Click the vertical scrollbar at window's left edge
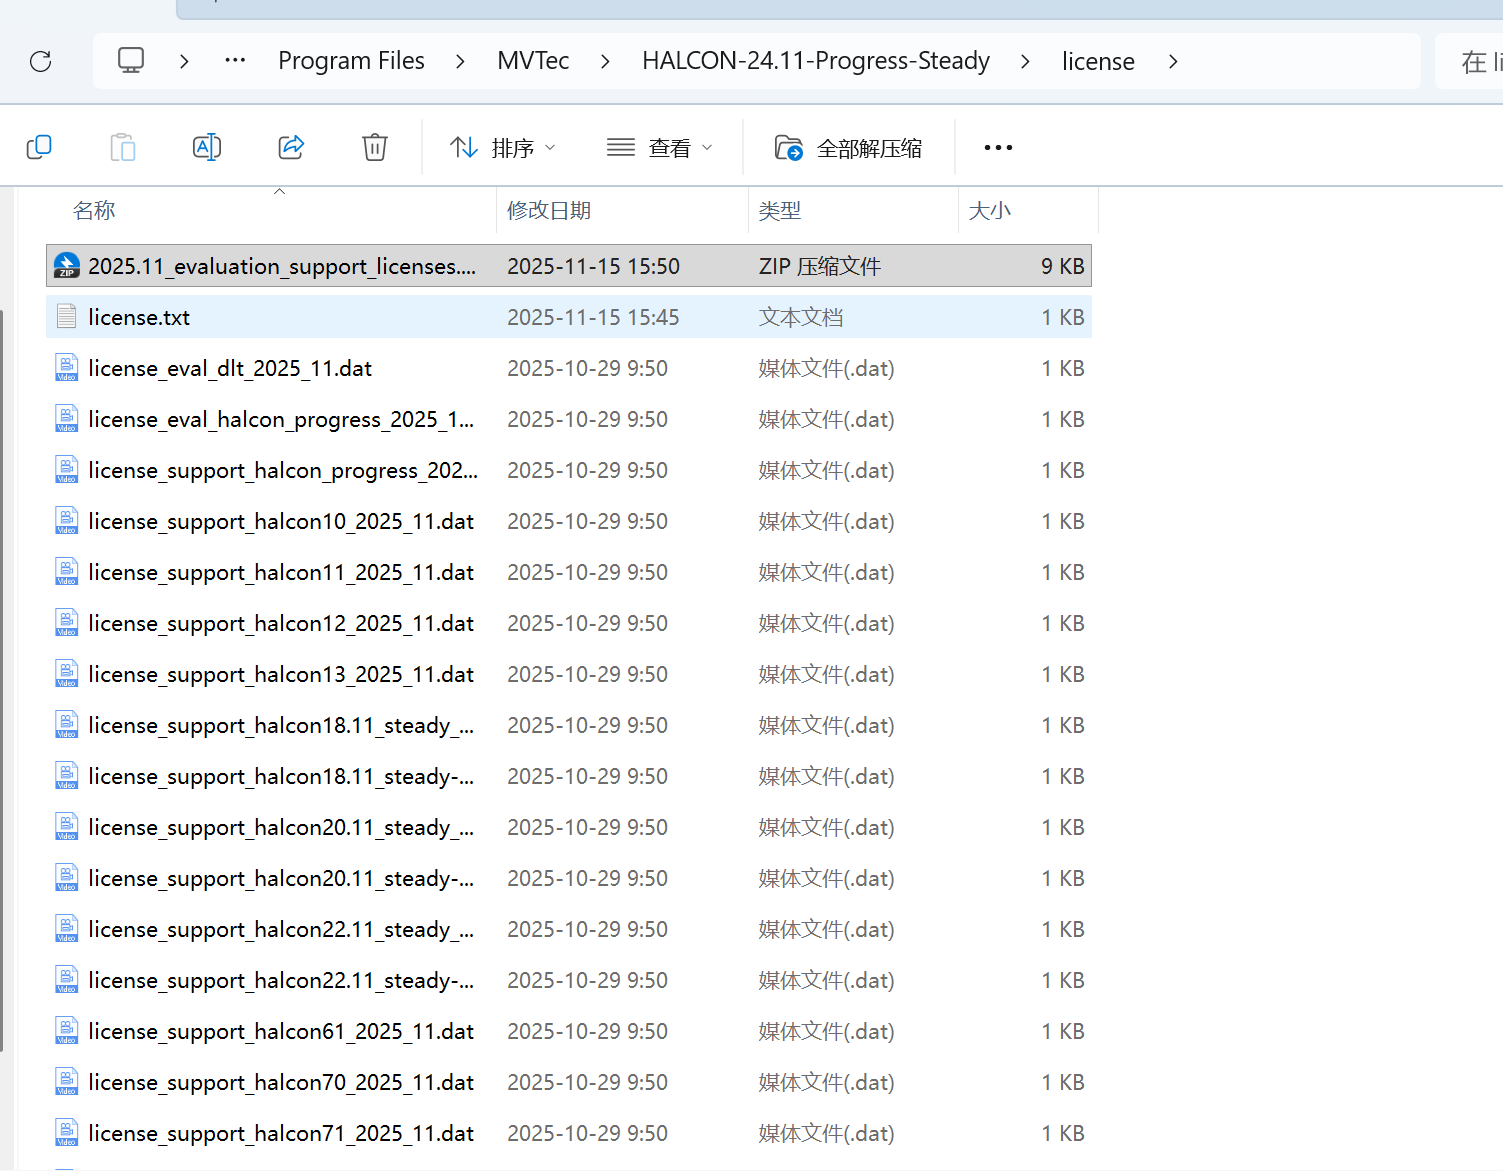Viewport: 1503px width, 1171px height. click(2, 680)
